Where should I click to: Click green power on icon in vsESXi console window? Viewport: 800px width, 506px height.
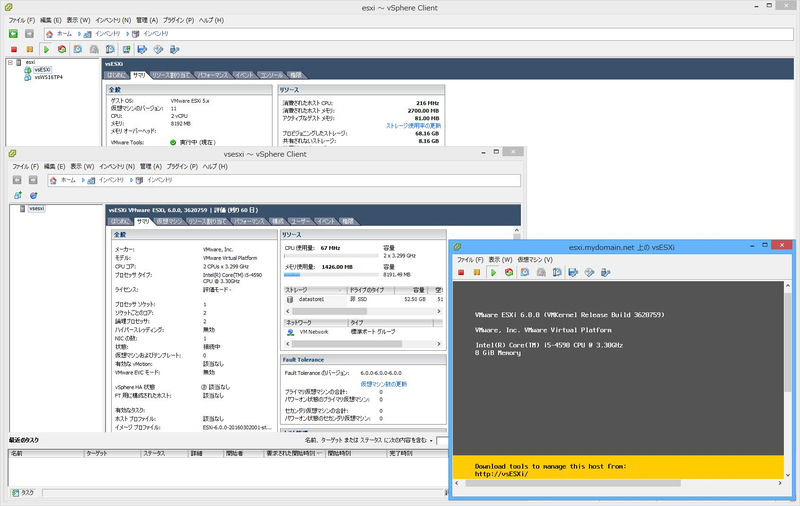point(493,272)
